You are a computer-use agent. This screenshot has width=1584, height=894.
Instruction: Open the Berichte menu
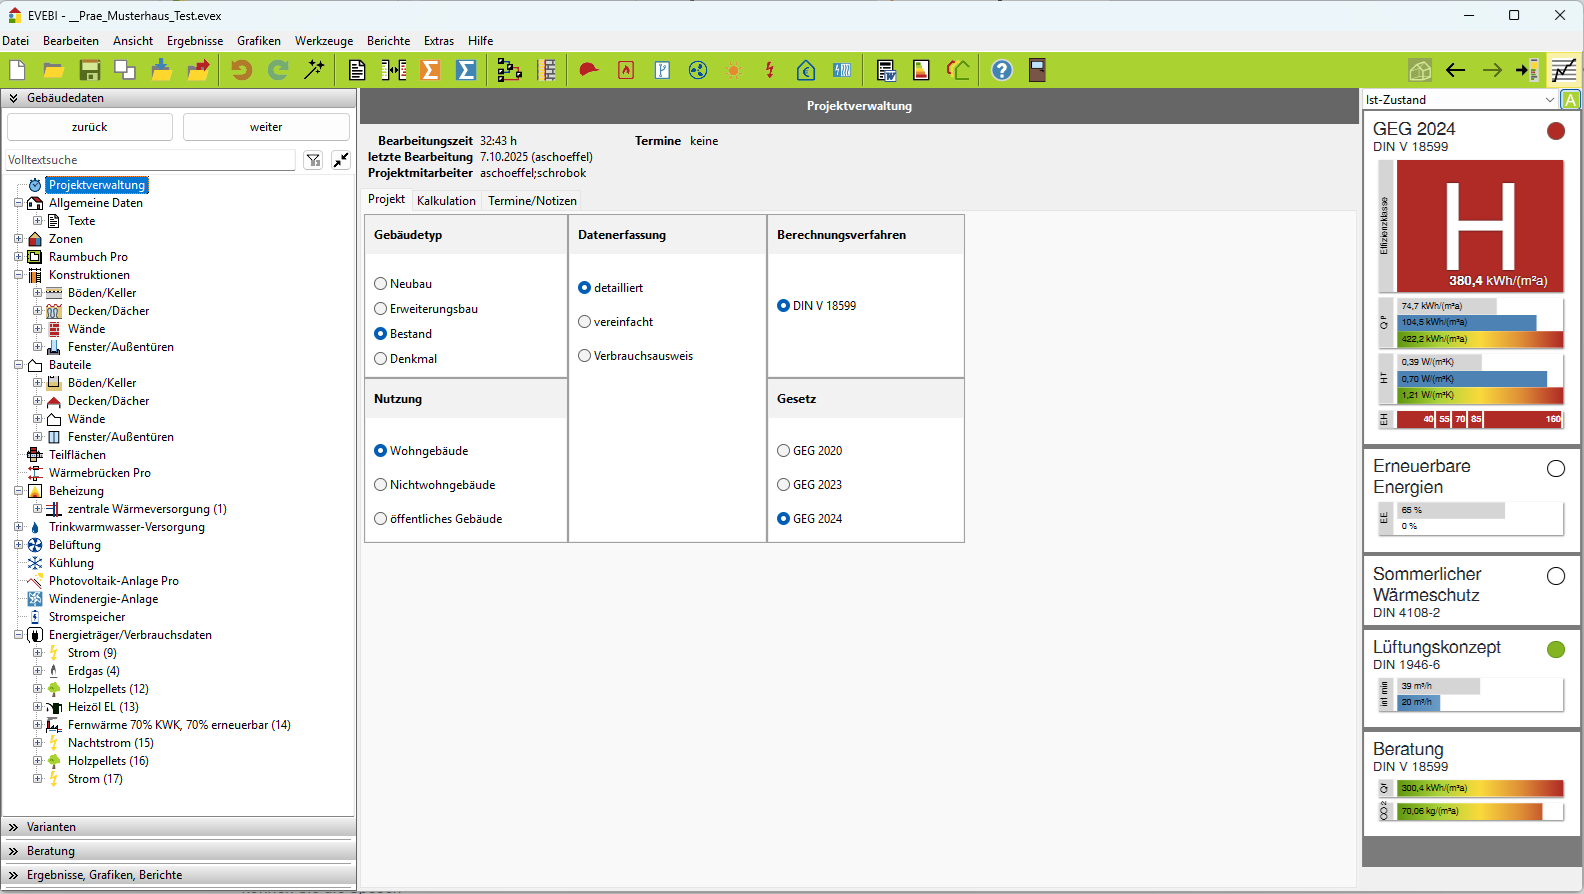coord(388,41)
